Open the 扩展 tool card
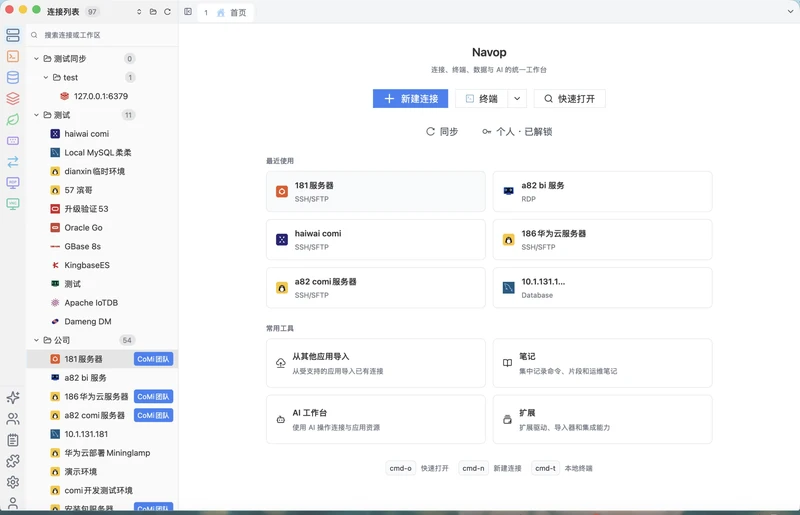Image resolution: width=800 pixels, height=515 pixels. tap(602, 419)
